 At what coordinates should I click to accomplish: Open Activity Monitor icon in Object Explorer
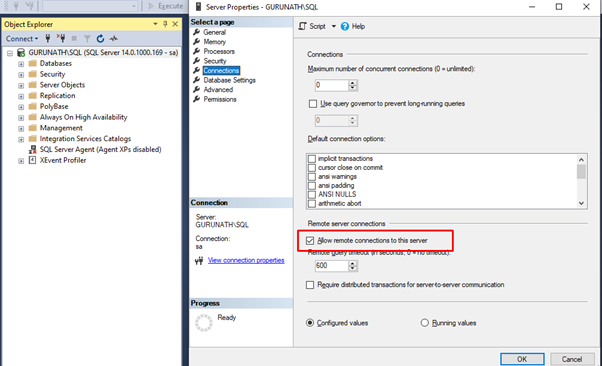pyautogui.click(x=114, y=38)
